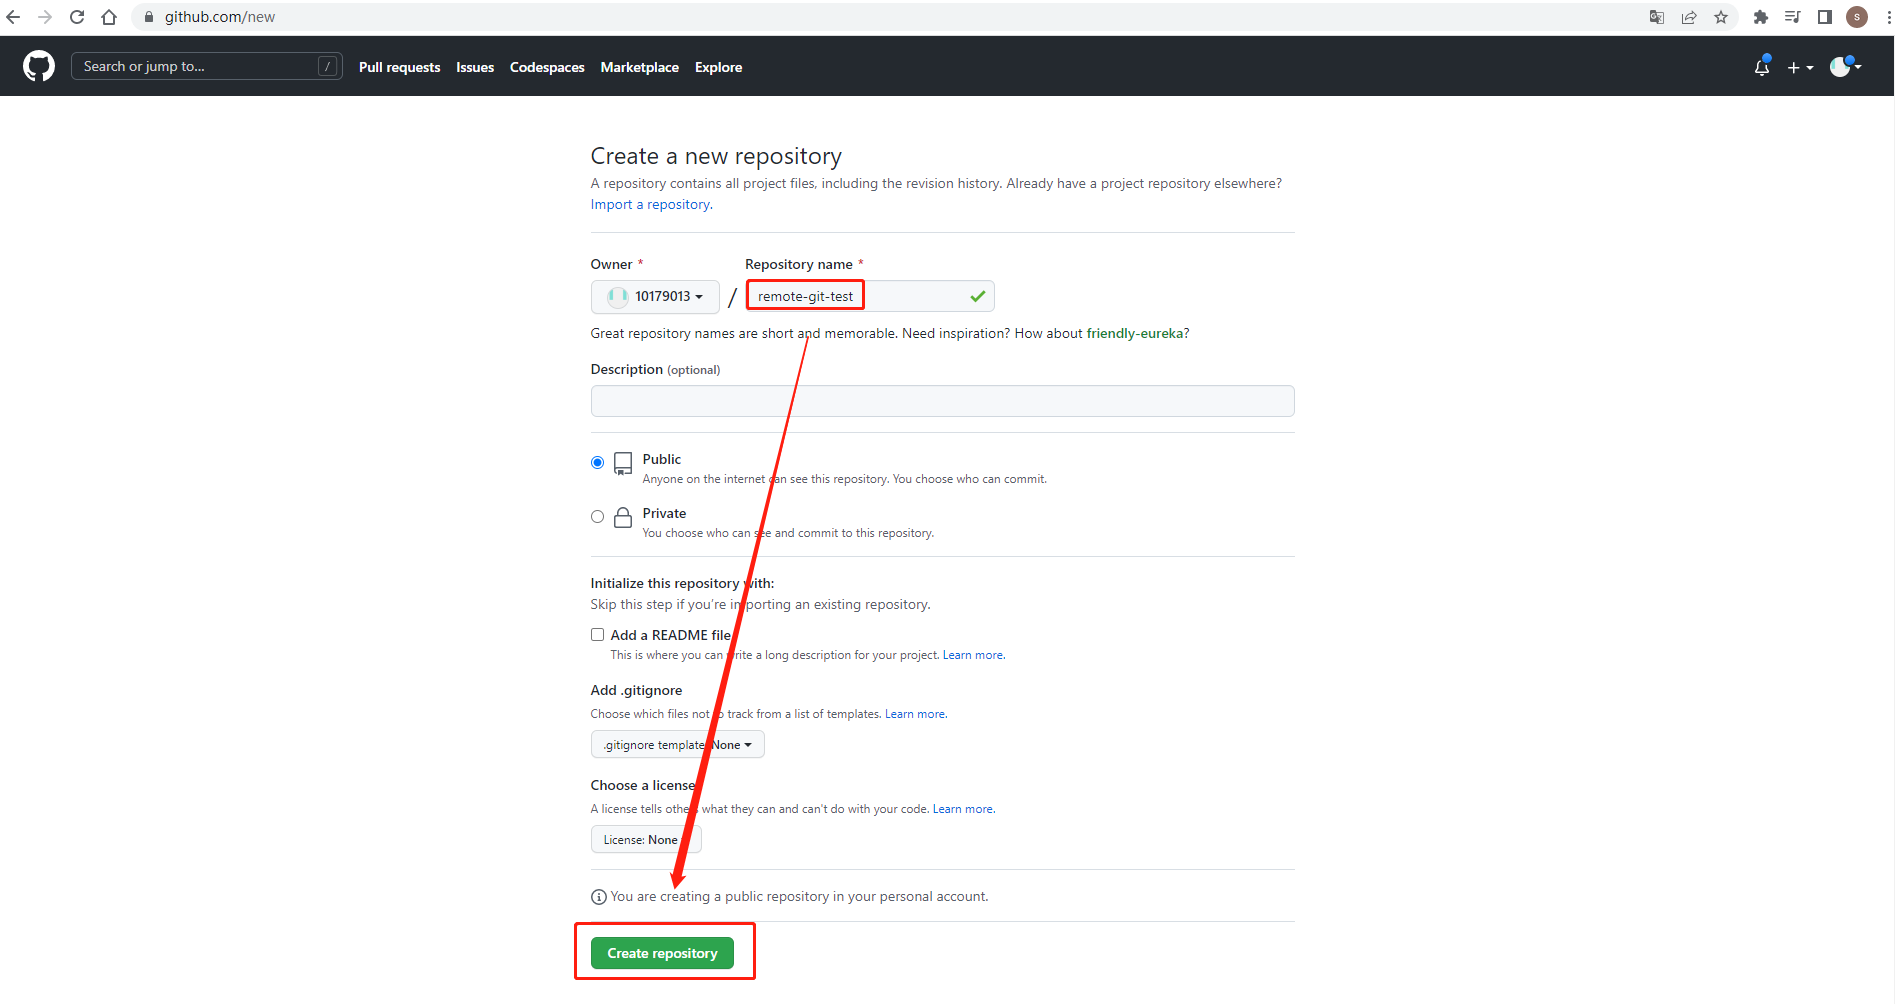
Task: Reload the page with the refresh icon
Action: click(77, 17)
